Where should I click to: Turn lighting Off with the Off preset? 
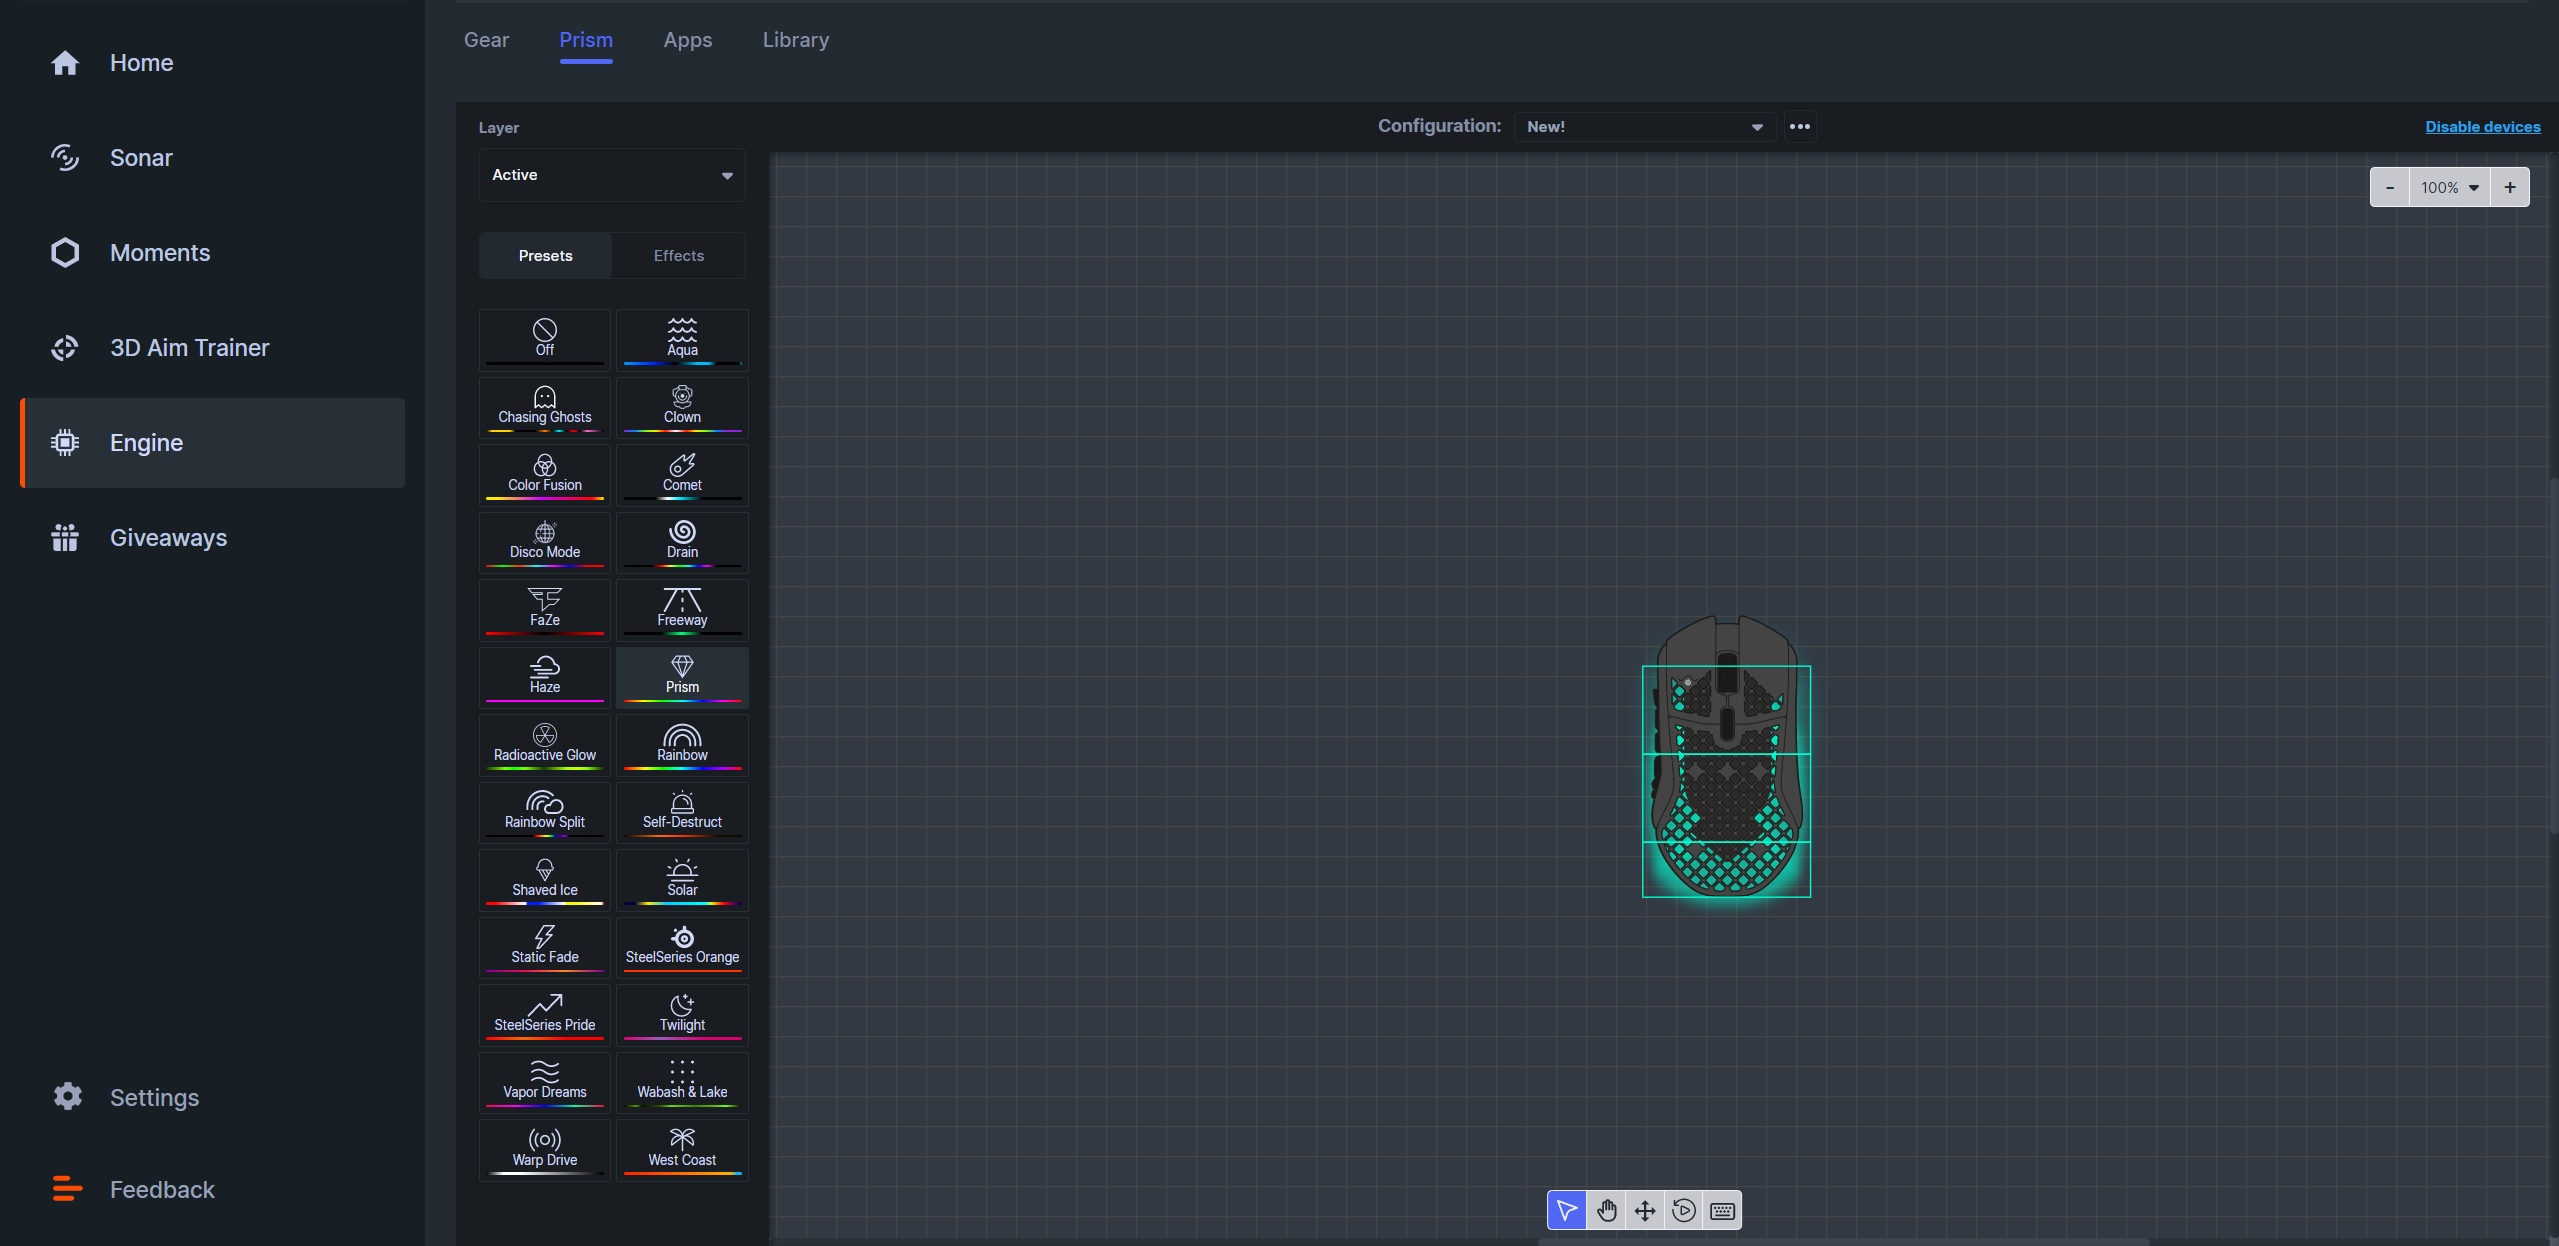(544, 339)
